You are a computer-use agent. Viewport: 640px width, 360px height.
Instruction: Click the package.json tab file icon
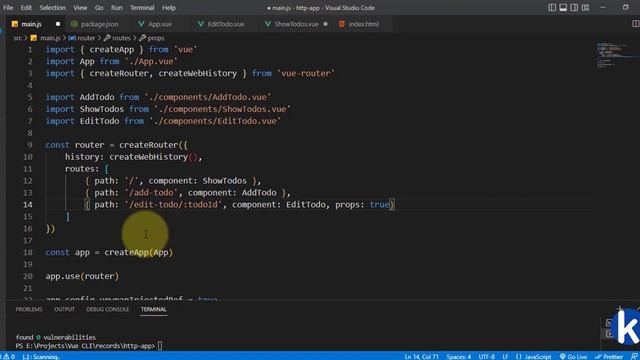coord(74,24)
